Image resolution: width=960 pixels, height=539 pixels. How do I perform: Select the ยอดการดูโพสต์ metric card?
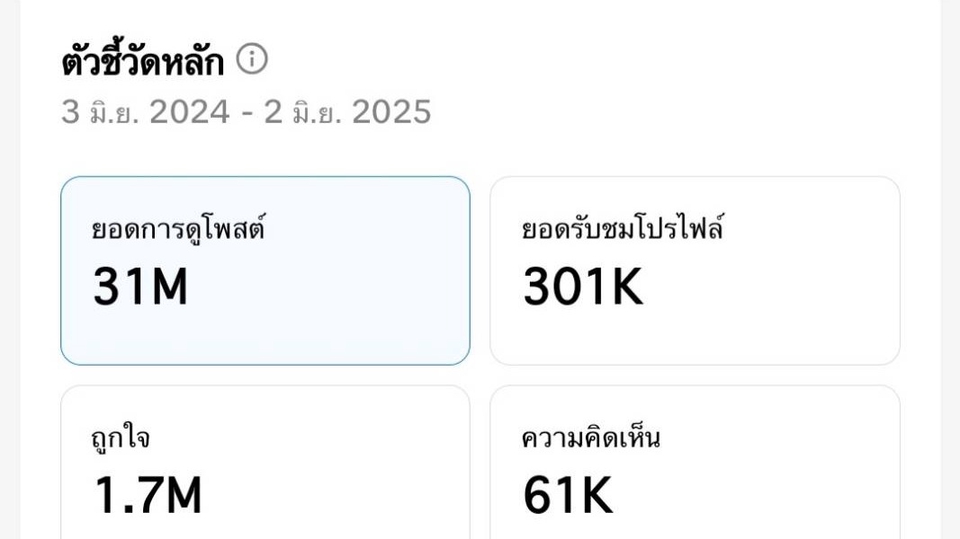(265, 270)
